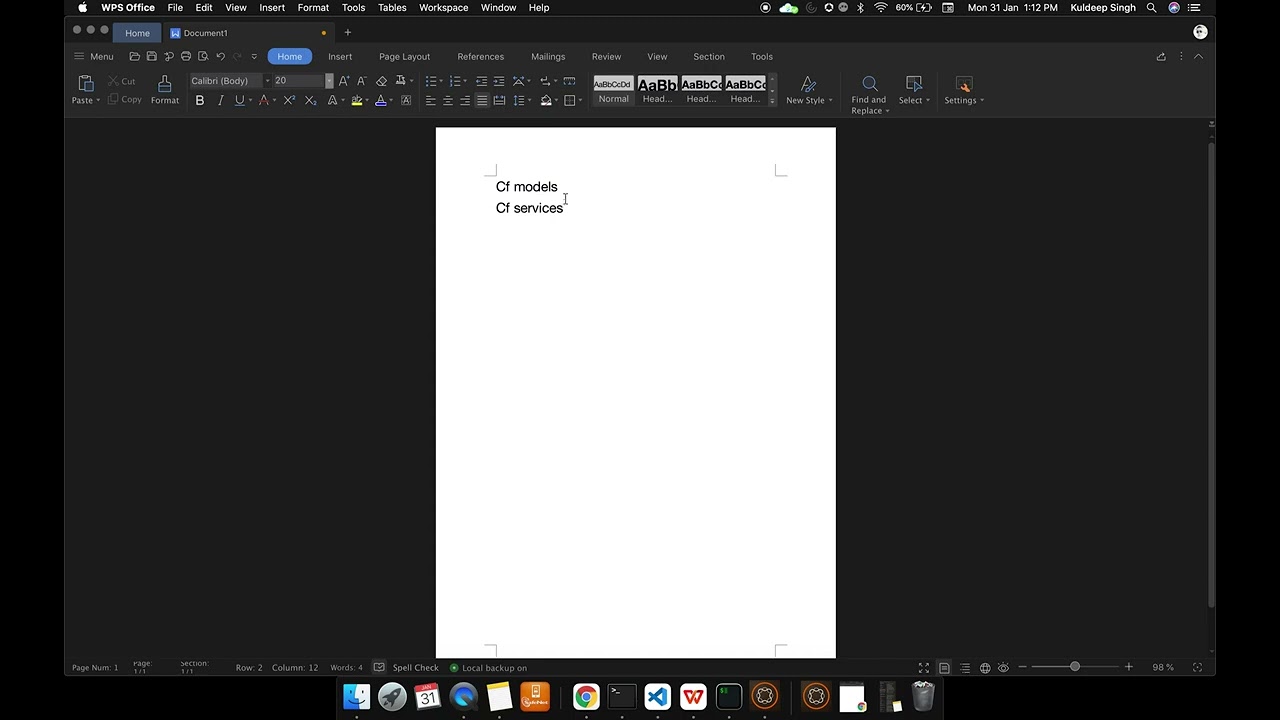Viewport: 1280px width, 720px height.
Task: Align text to the right
Action: coord(464,100)
